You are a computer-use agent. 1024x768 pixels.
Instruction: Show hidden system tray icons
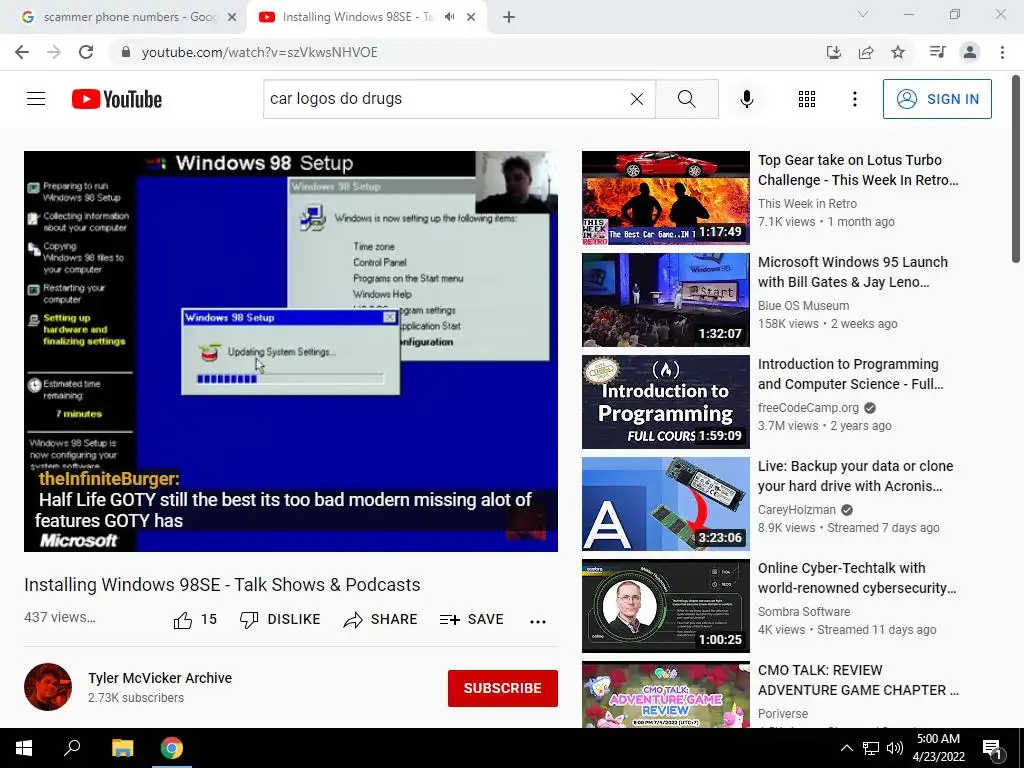[846, 748]
